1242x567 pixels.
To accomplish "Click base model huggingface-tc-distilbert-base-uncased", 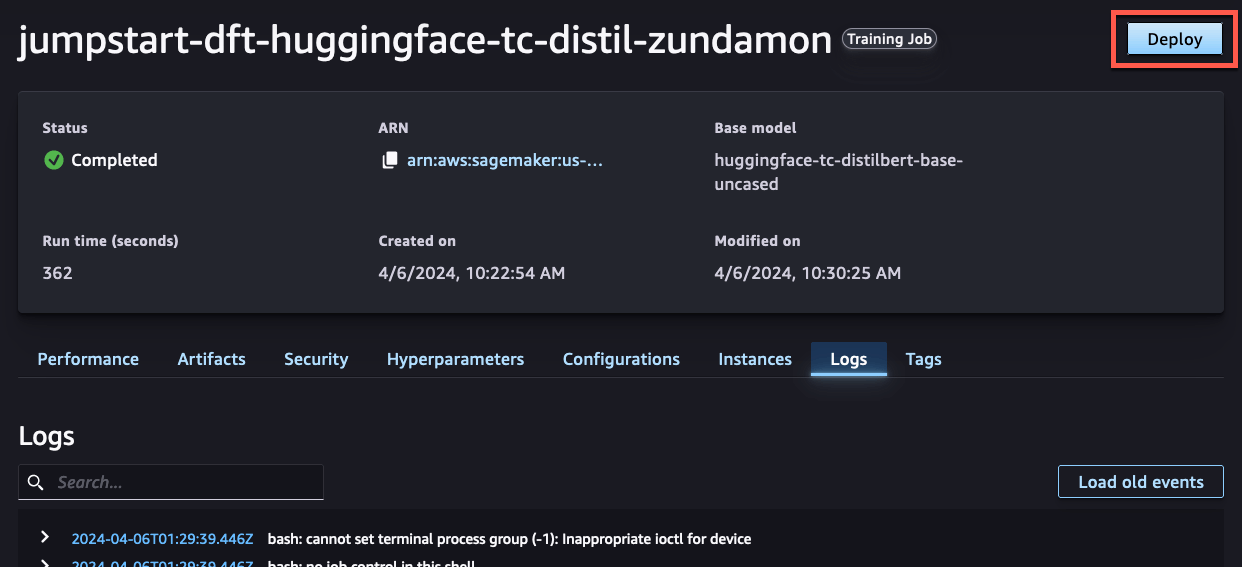I will [838, 172].
